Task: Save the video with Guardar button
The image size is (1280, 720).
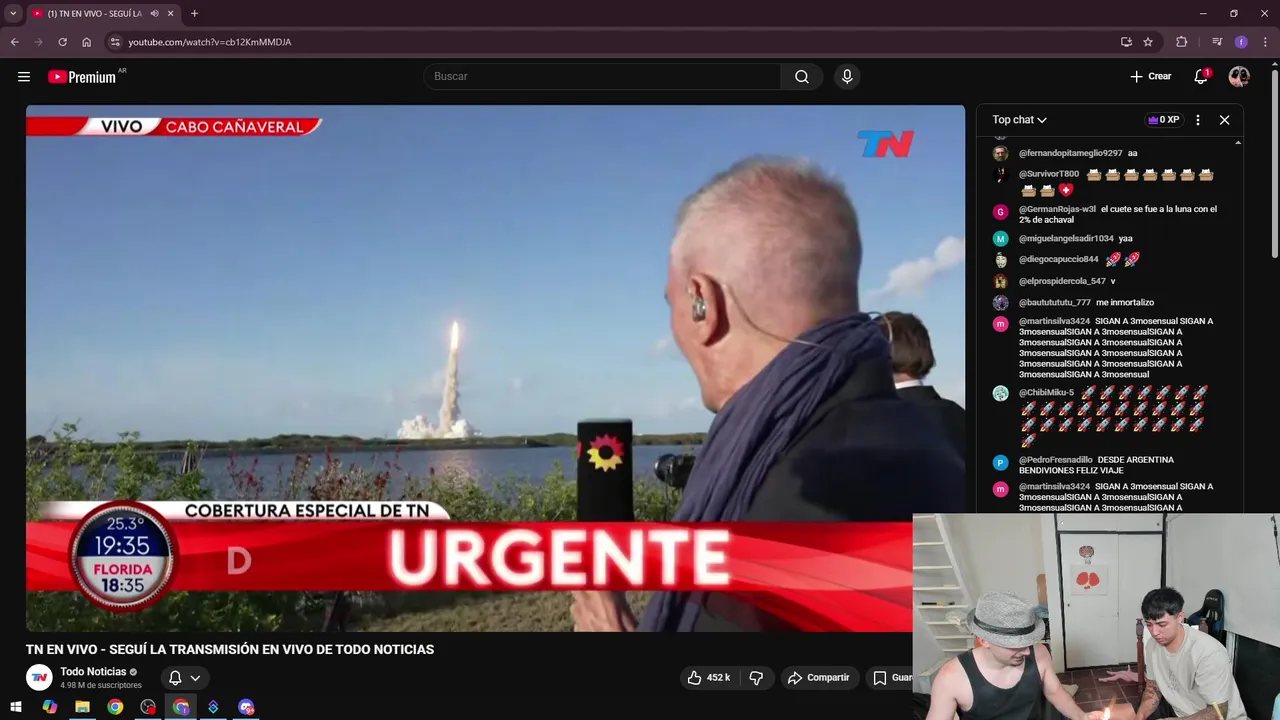Action: coord(891,678)
